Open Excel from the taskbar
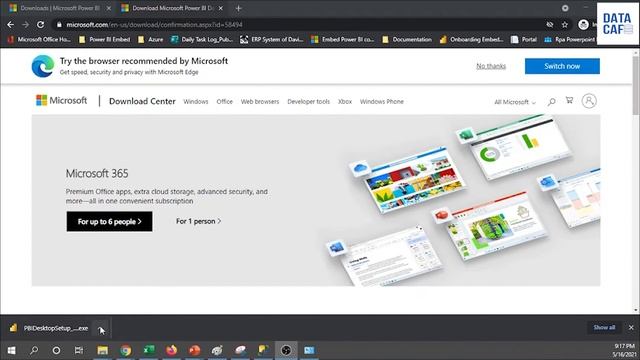Screen dimensions: 640x360 coord(149,350)
